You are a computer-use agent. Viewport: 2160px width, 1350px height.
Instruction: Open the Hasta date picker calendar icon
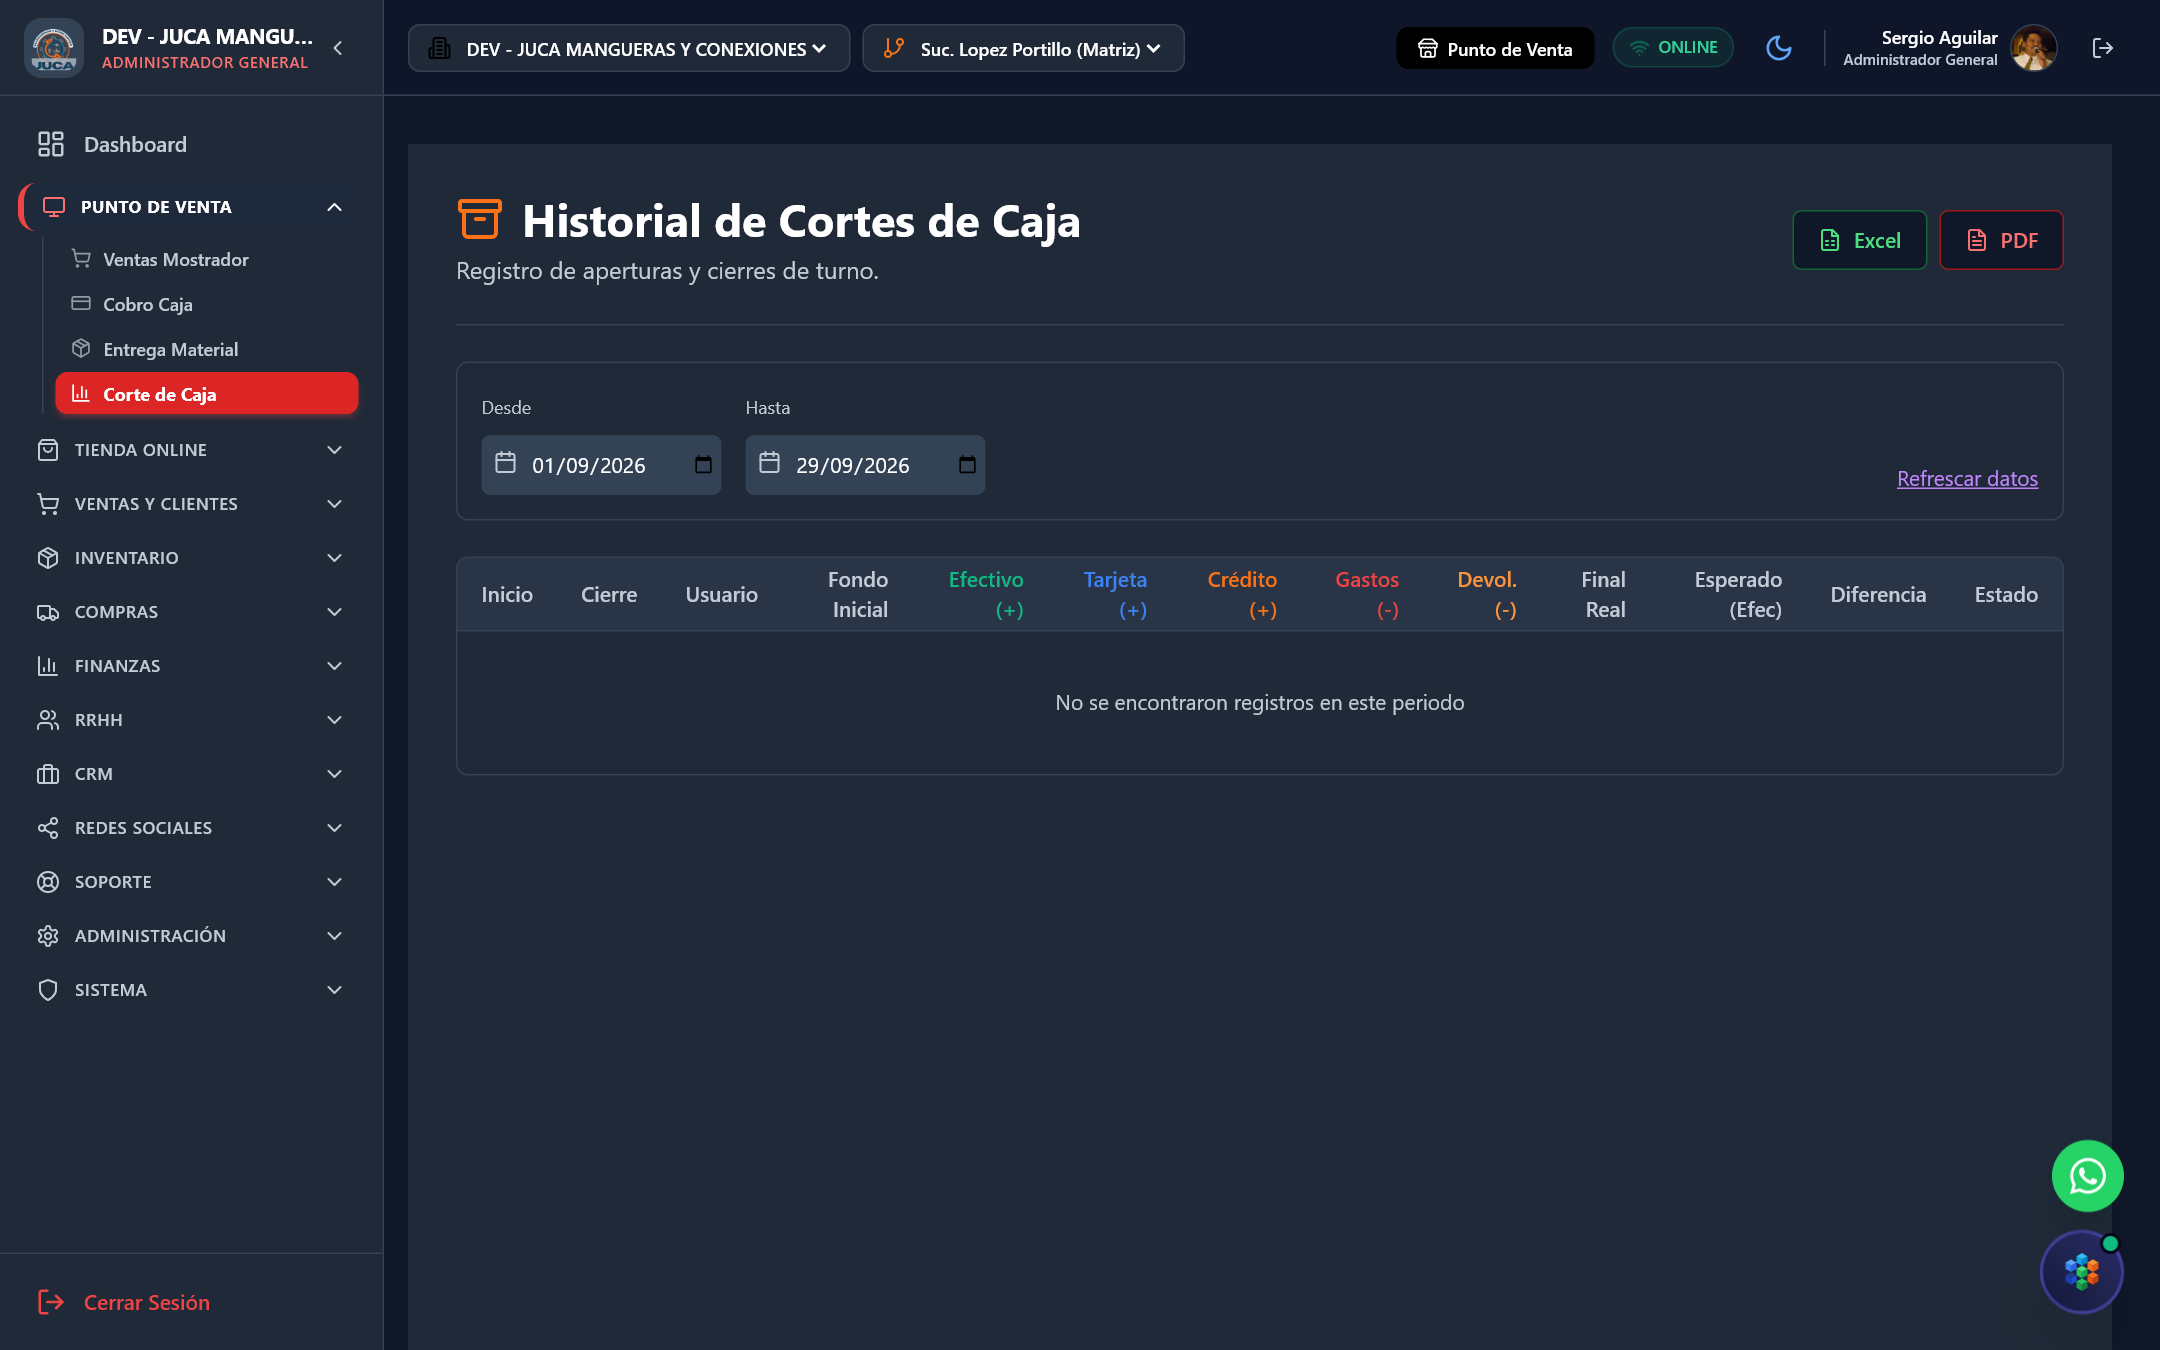pos(967,465)
